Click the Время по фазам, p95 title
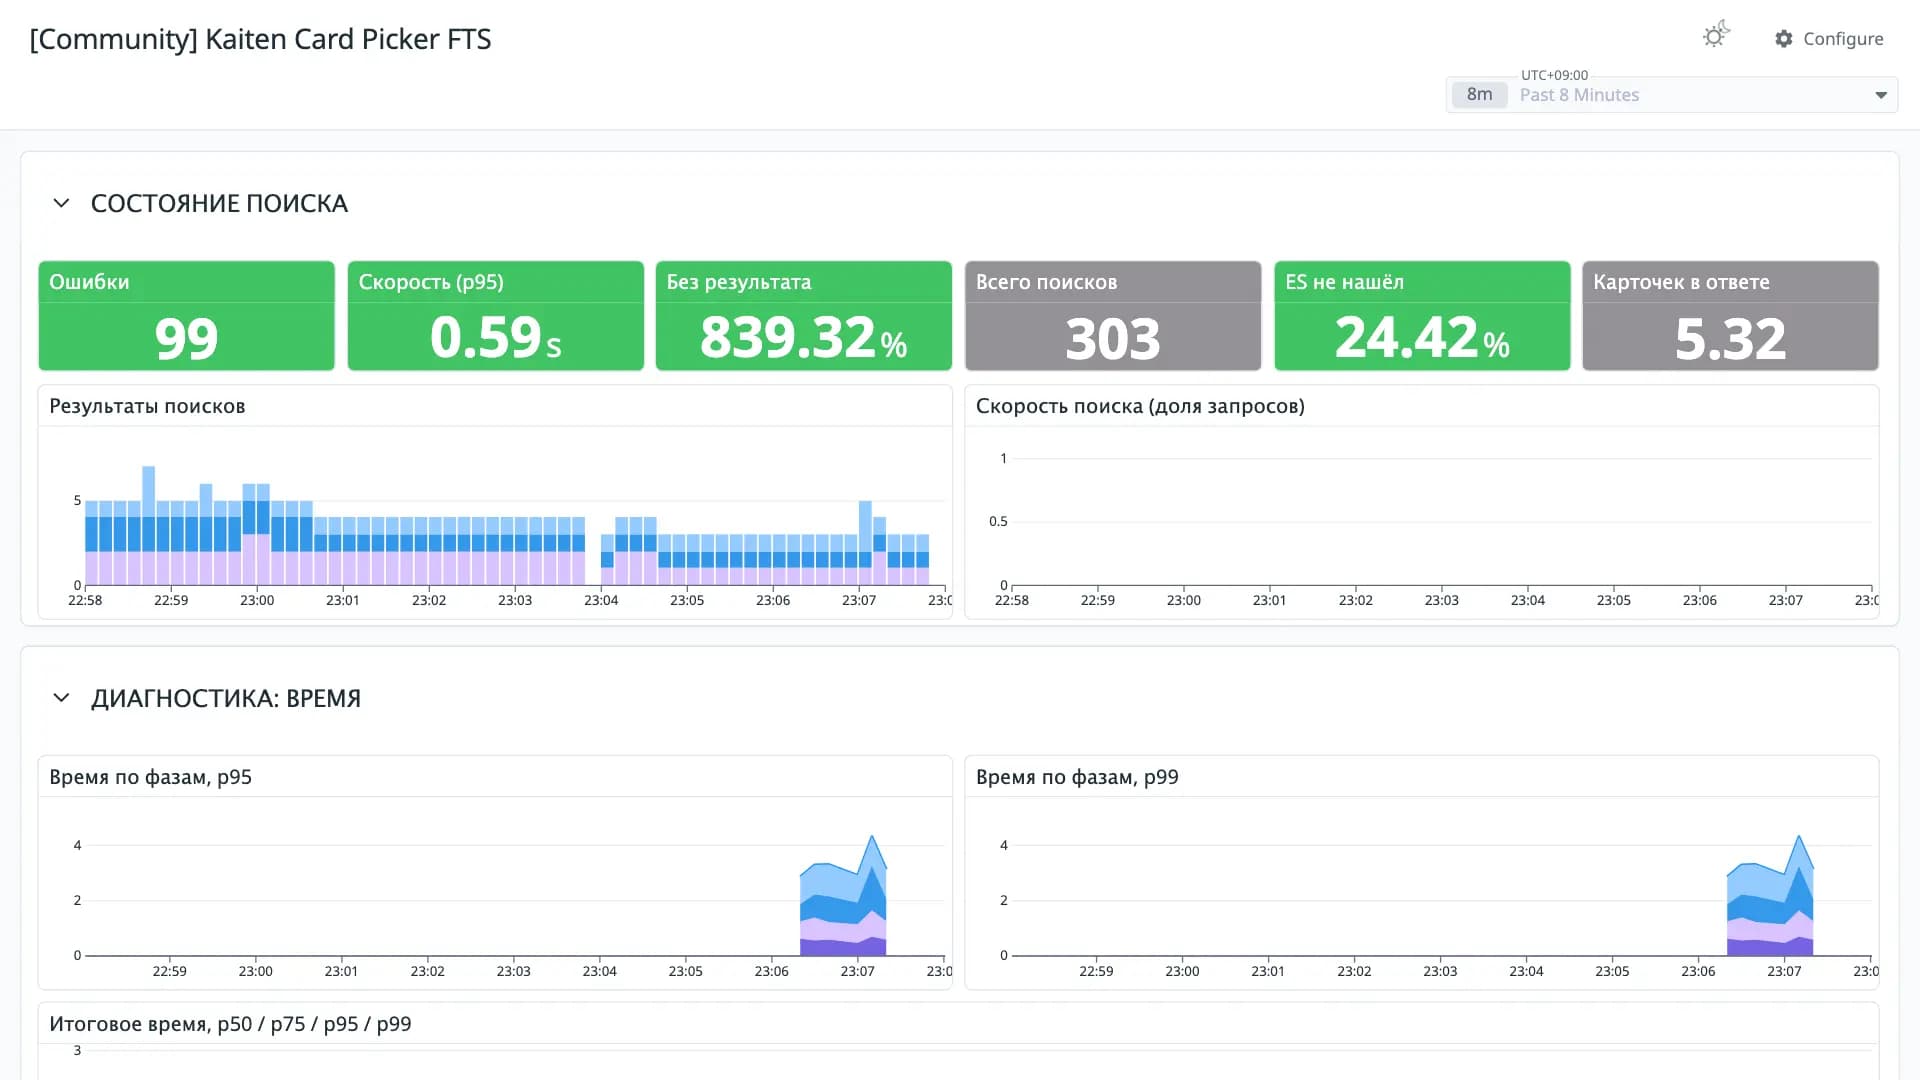1920x1080 pixels. [x=150, y=777]
